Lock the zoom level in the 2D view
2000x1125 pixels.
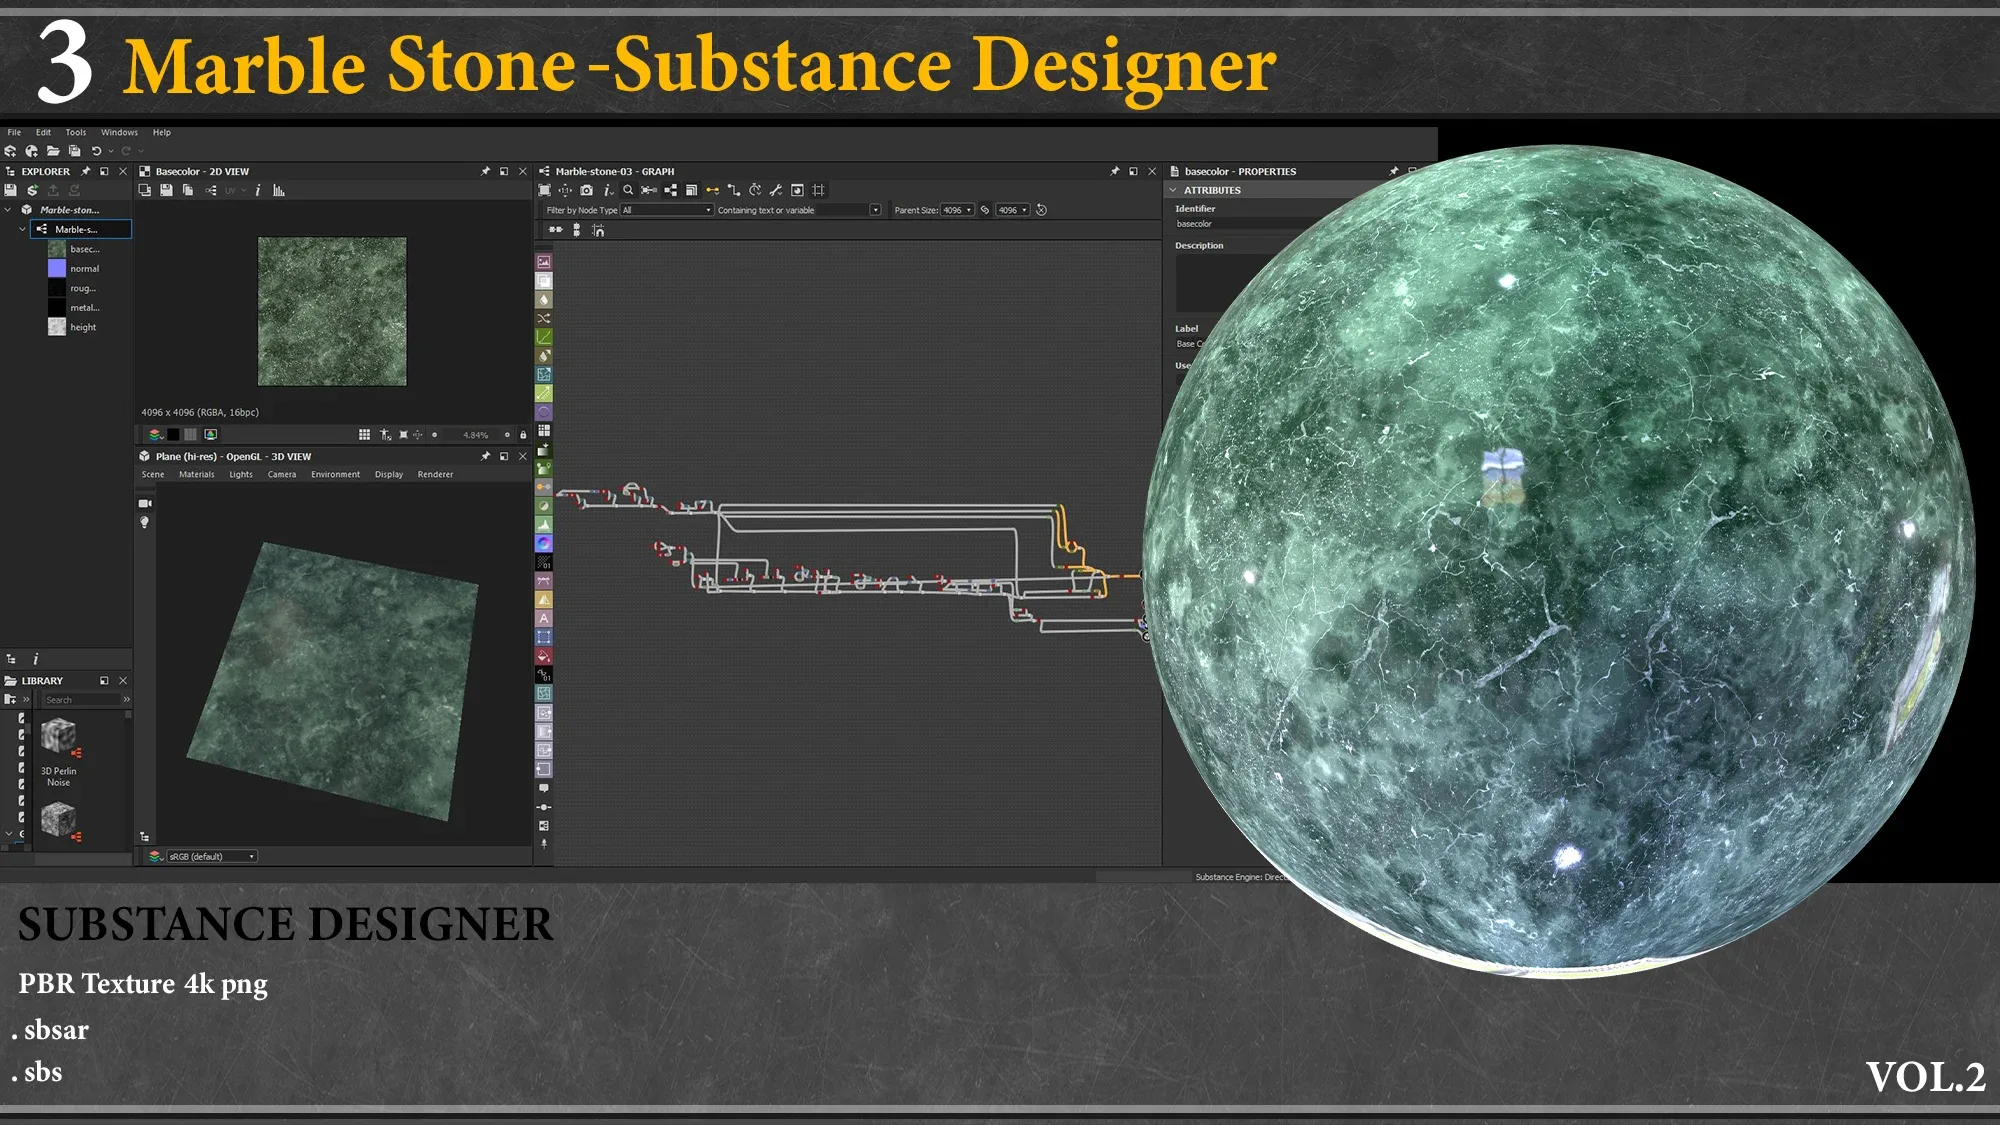[x=523, y=434]
